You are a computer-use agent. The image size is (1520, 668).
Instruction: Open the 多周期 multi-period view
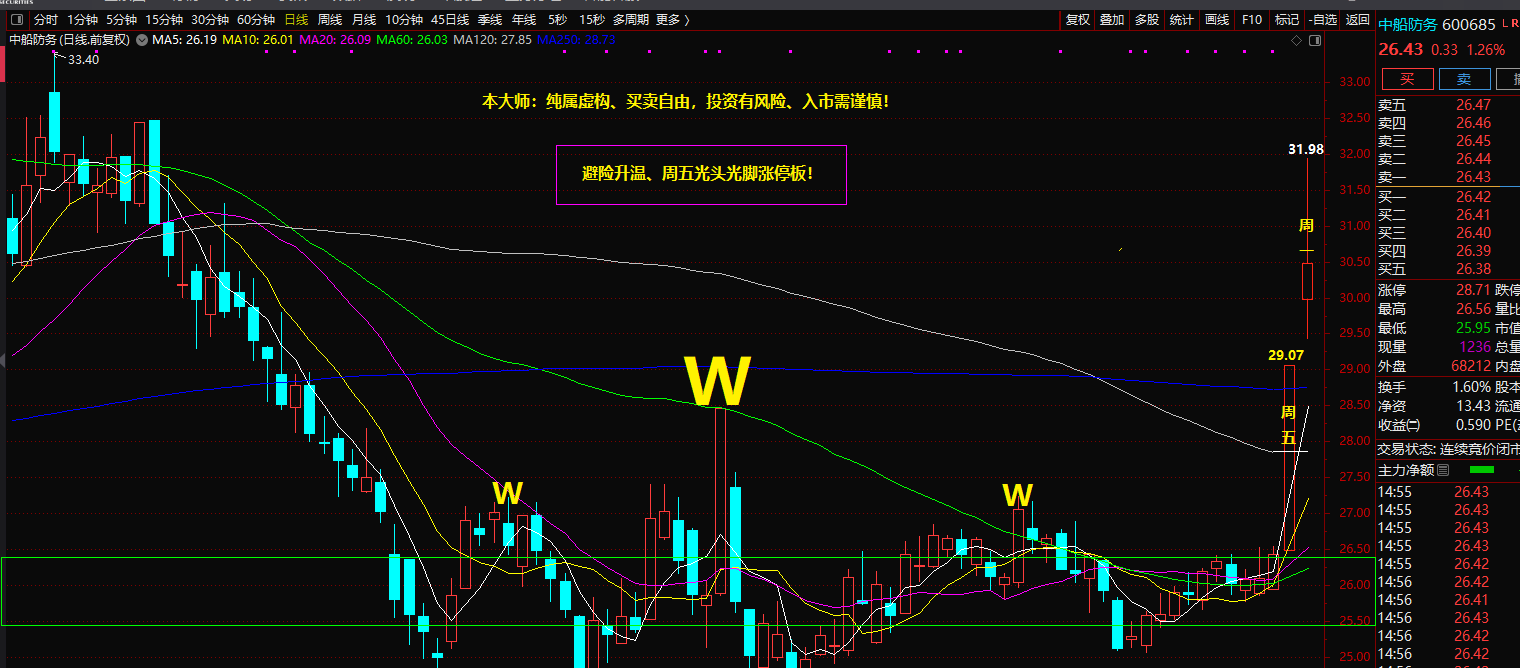click(x=630, y=19)
